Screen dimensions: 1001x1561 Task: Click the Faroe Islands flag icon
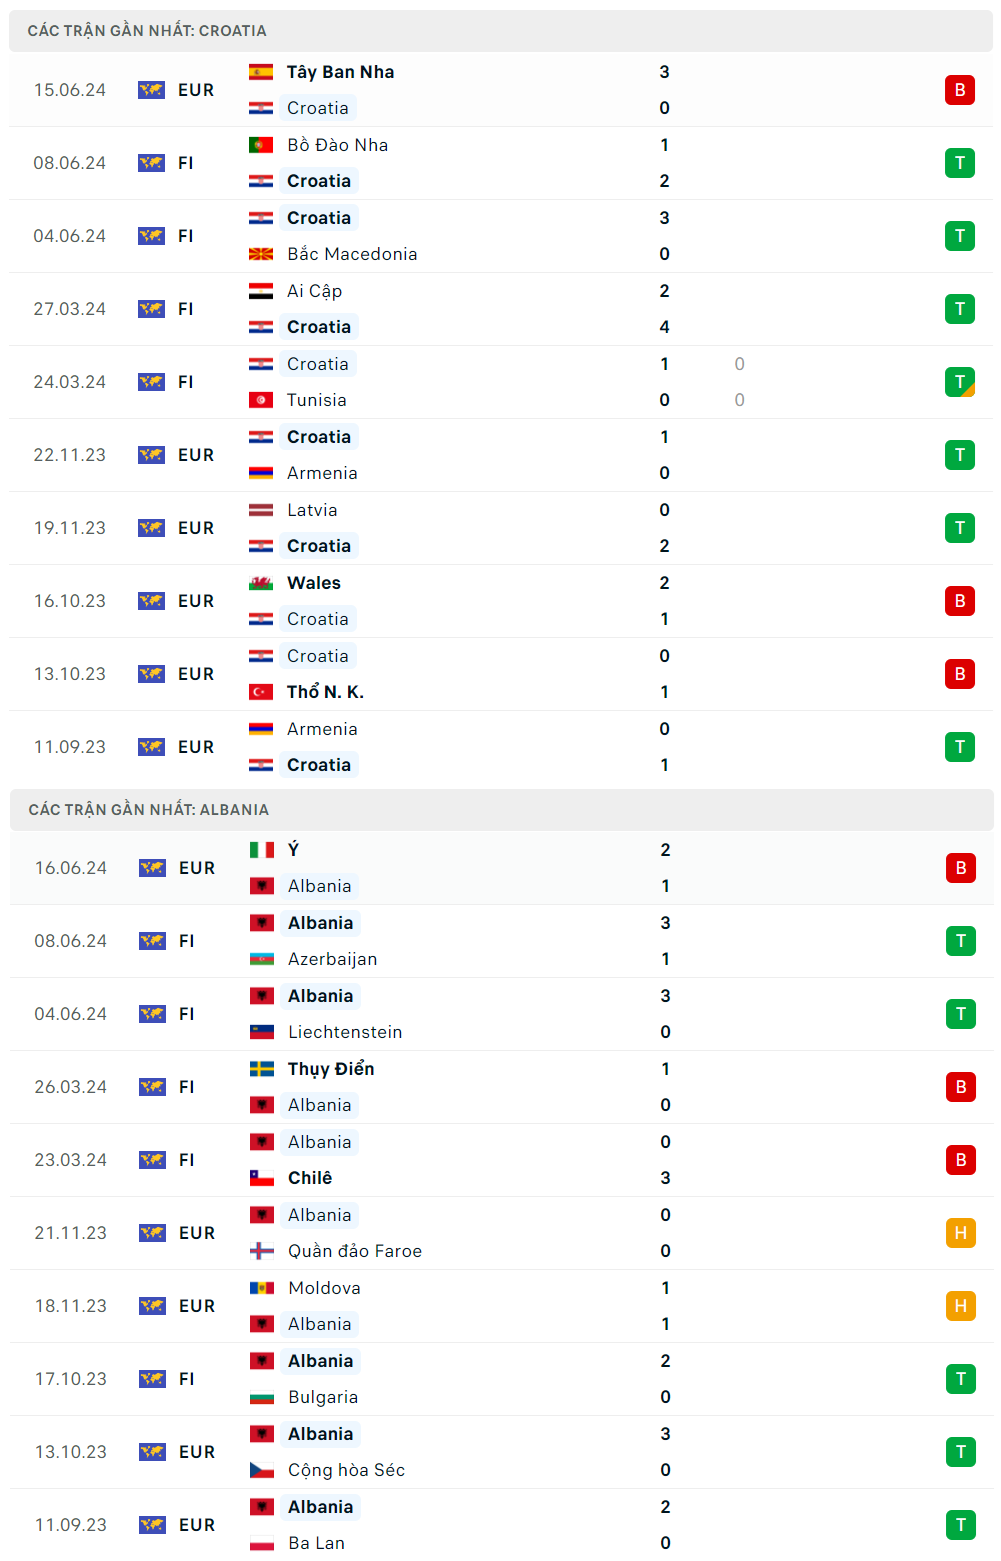click(262, 1251)
